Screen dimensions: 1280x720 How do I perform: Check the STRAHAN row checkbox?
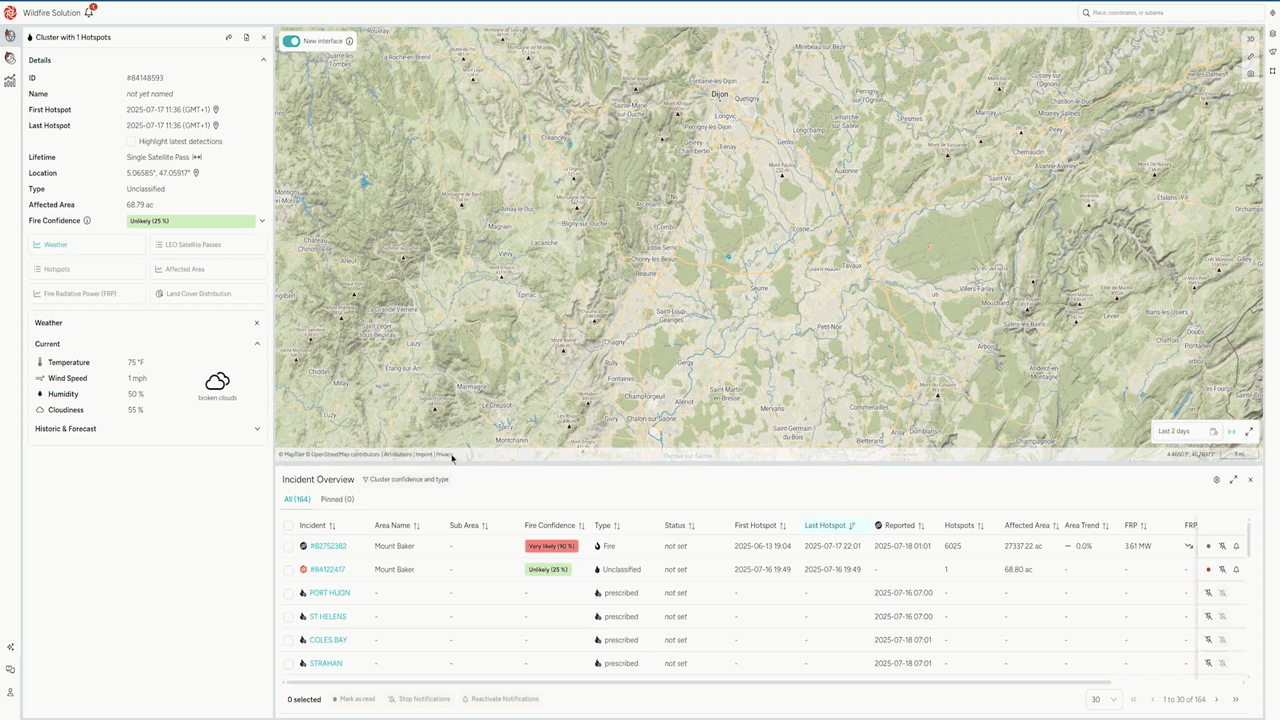pos(289,663)
